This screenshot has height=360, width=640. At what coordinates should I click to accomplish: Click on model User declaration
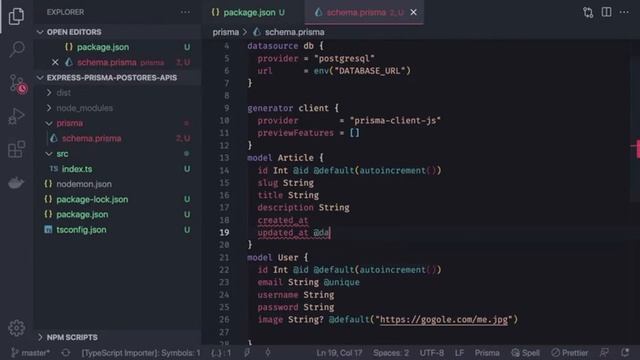coord(278,258)
